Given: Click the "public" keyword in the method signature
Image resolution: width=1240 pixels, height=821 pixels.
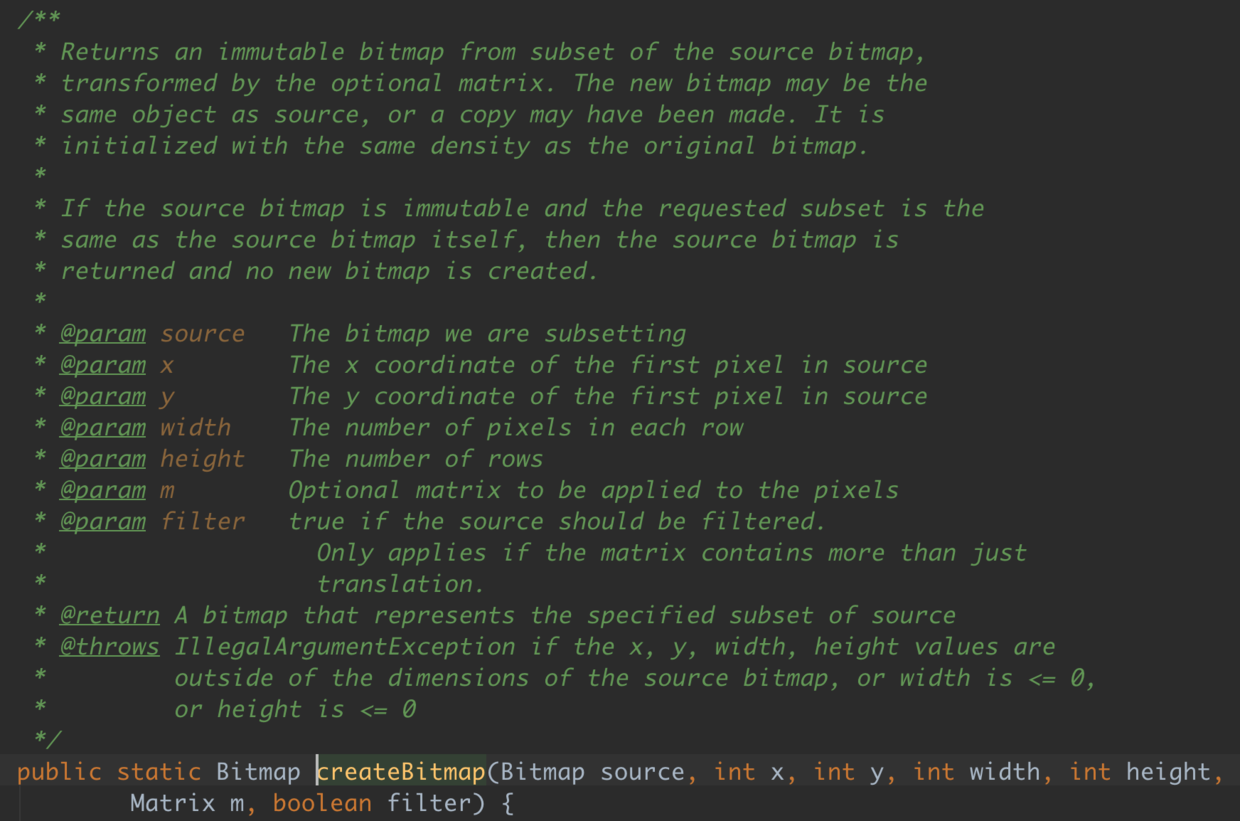Looking at the screenshot, I should point(59,772).
